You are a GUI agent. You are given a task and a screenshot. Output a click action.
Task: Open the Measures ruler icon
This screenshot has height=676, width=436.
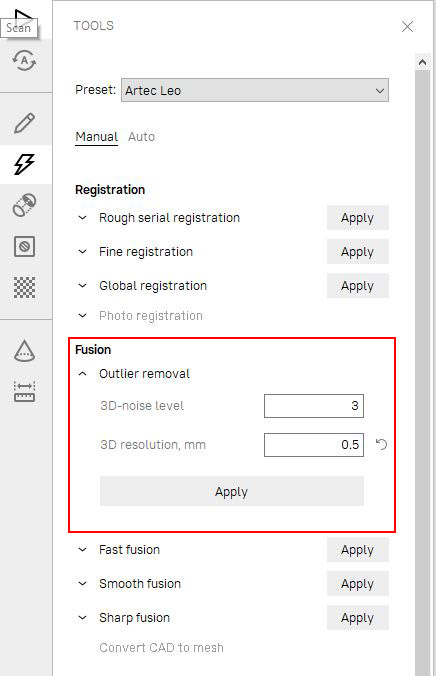pyautogui.click(x=24, y=391)
